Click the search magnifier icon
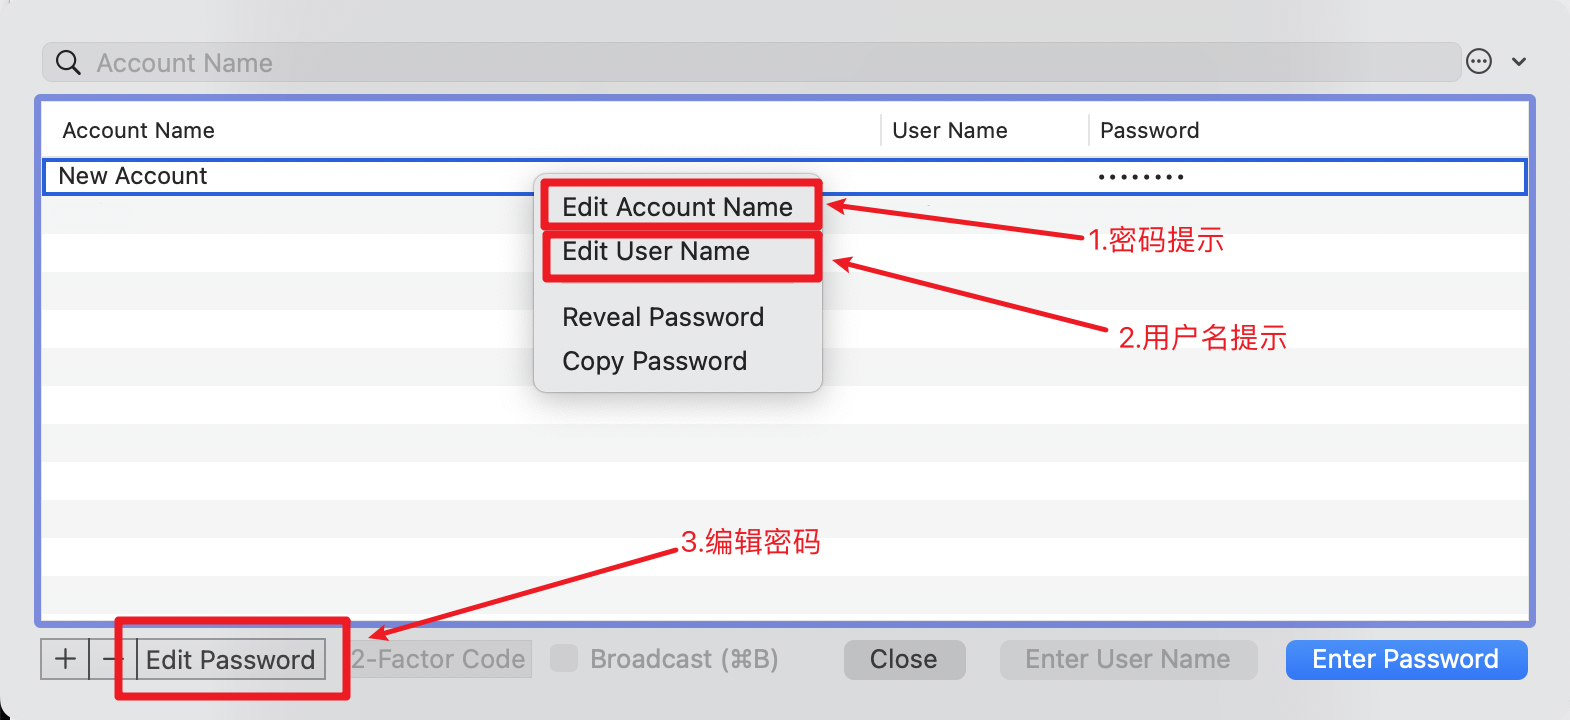 point(68,63)
